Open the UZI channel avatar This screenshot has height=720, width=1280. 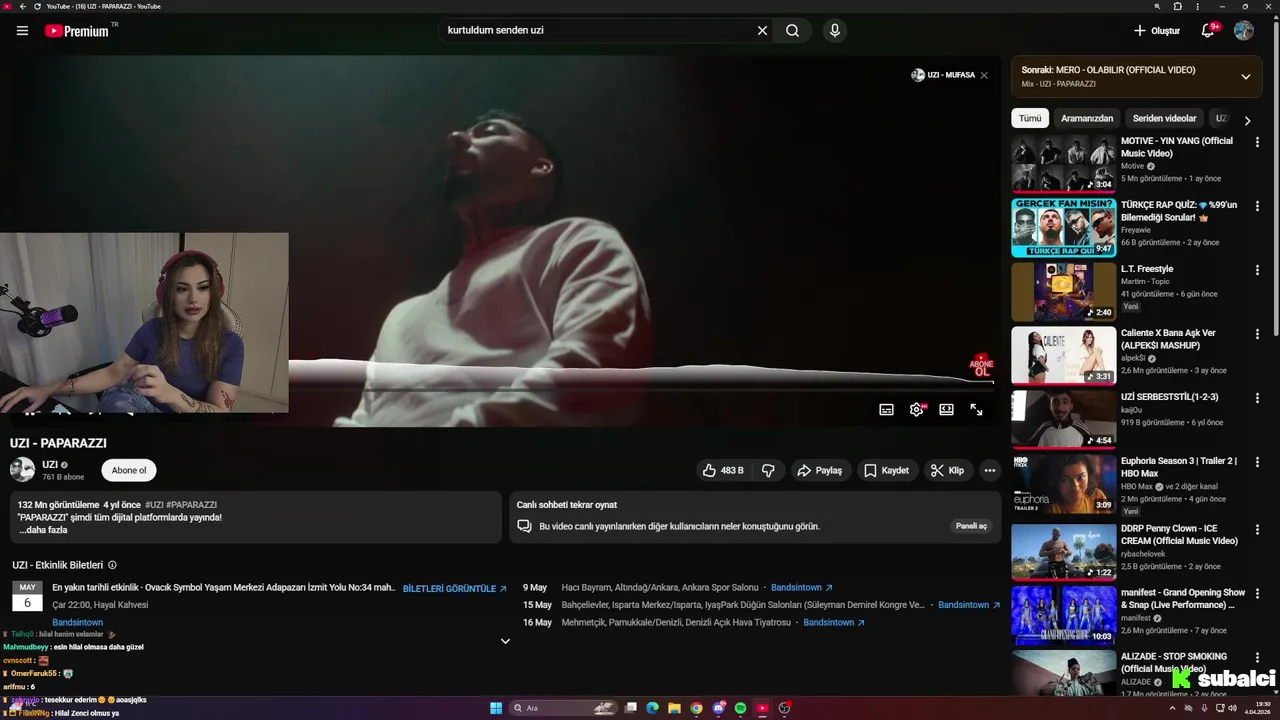22,469
